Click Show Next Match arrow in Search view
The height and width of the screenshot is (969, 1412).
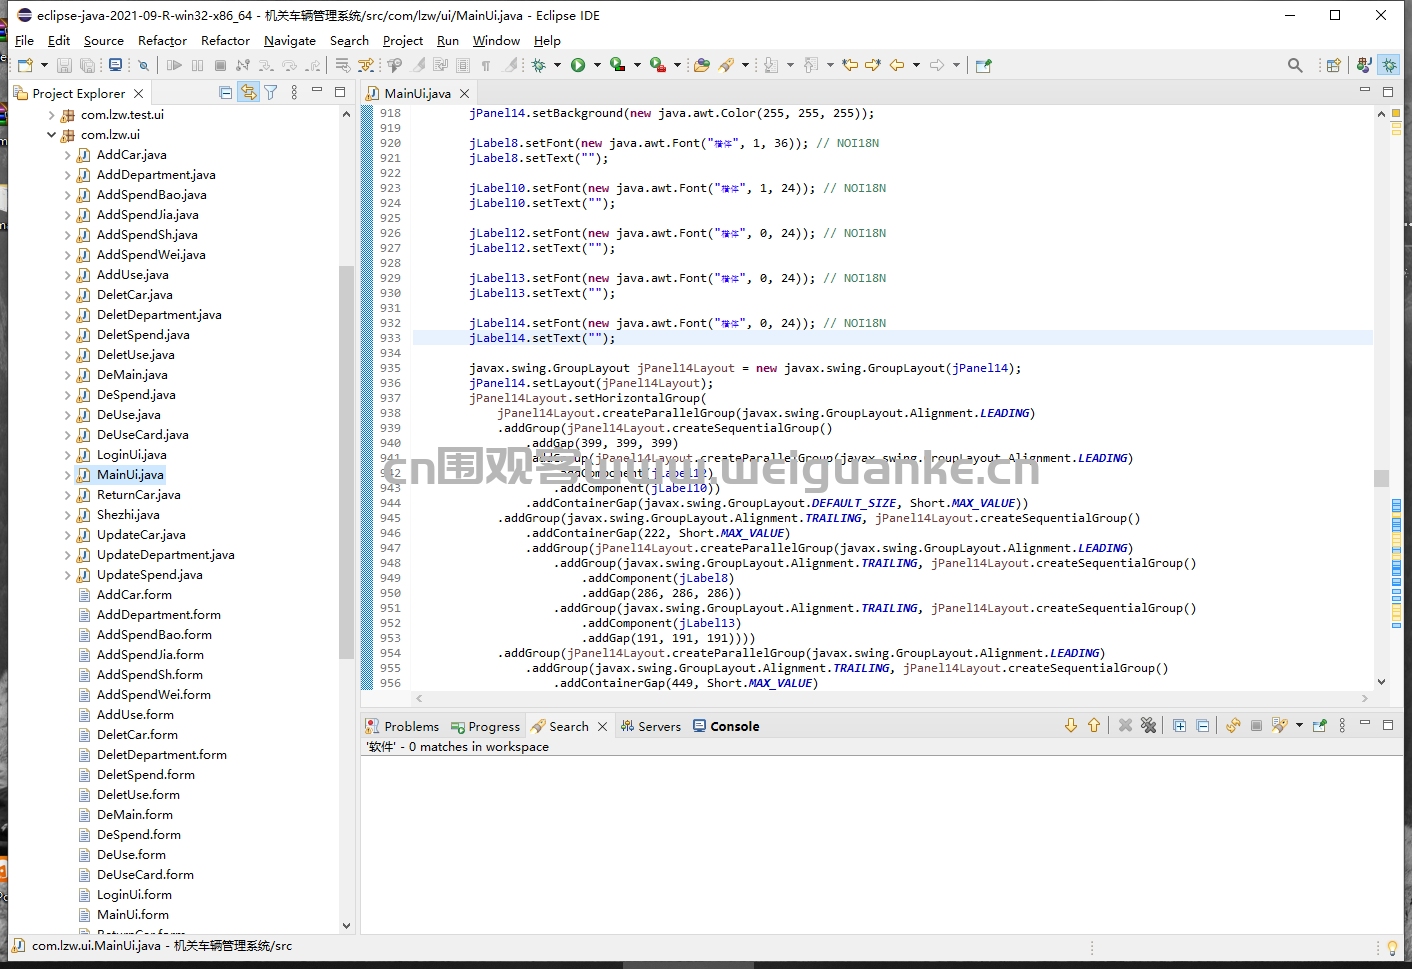tap(1071, 725)
